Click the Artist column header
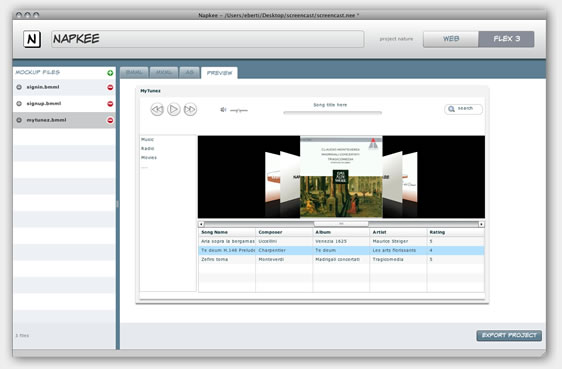562x369 pixels. click(398, 232)
